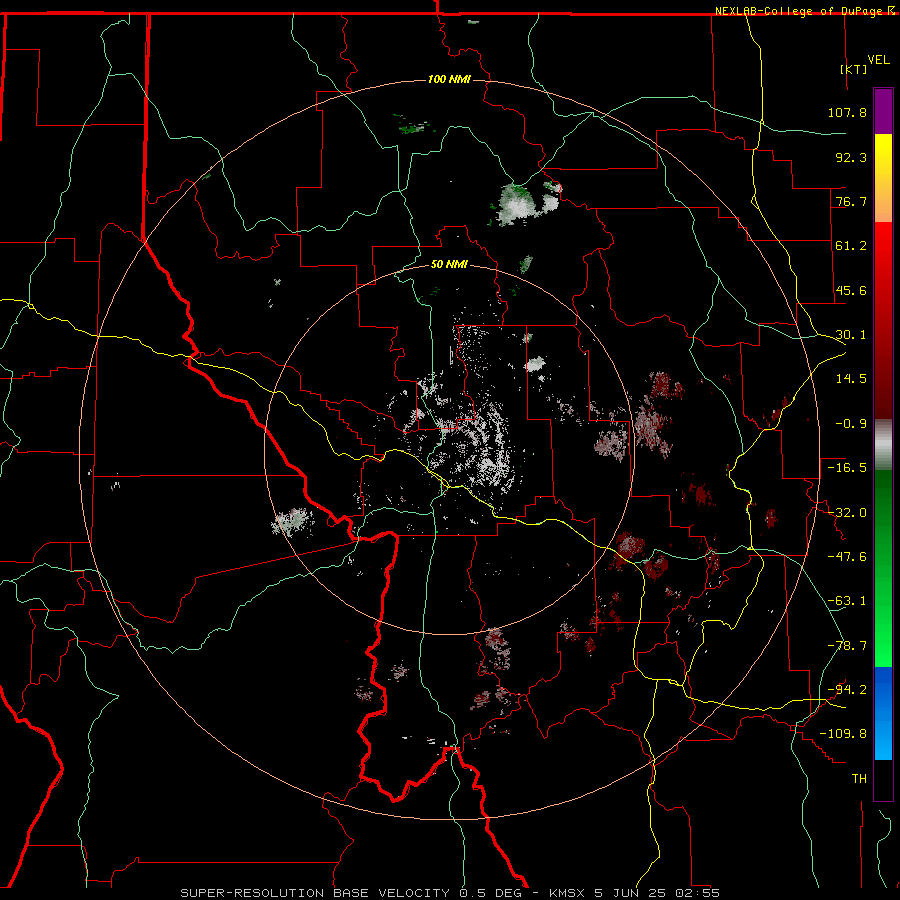Click the 100 NMI range ring label
The image size is (900, 900).
click(x=449, y=79)
